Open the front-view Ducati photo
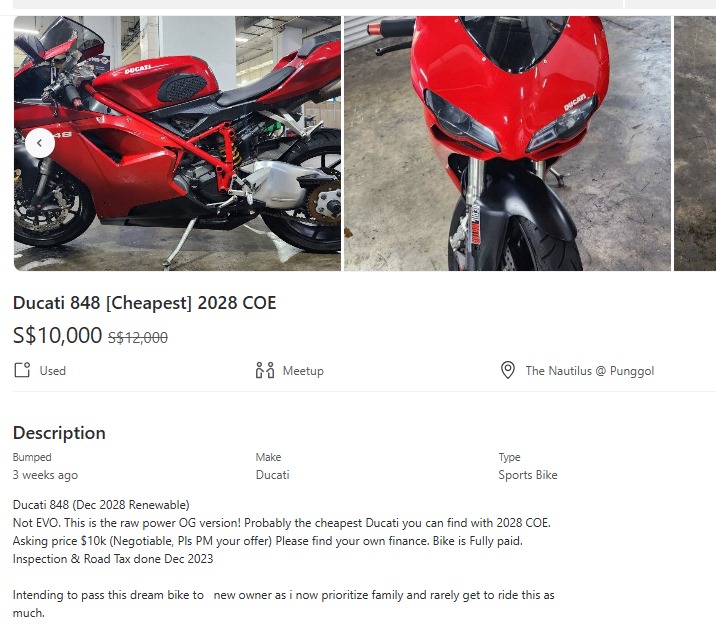Image resolution: width=716 pixels, height=624 pixels. tap(507, 143)
